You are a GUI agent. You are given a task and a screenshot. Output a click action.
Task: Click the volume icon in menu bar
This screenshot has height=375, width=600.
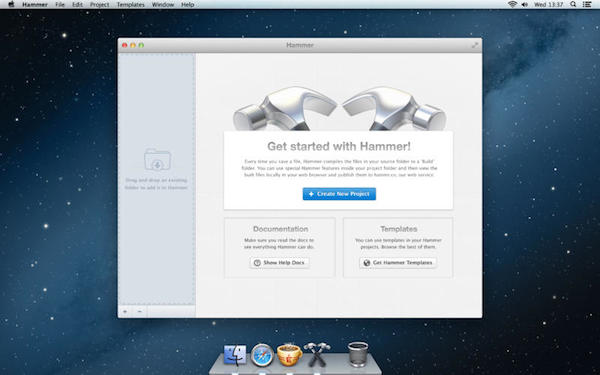click(525, 5)
